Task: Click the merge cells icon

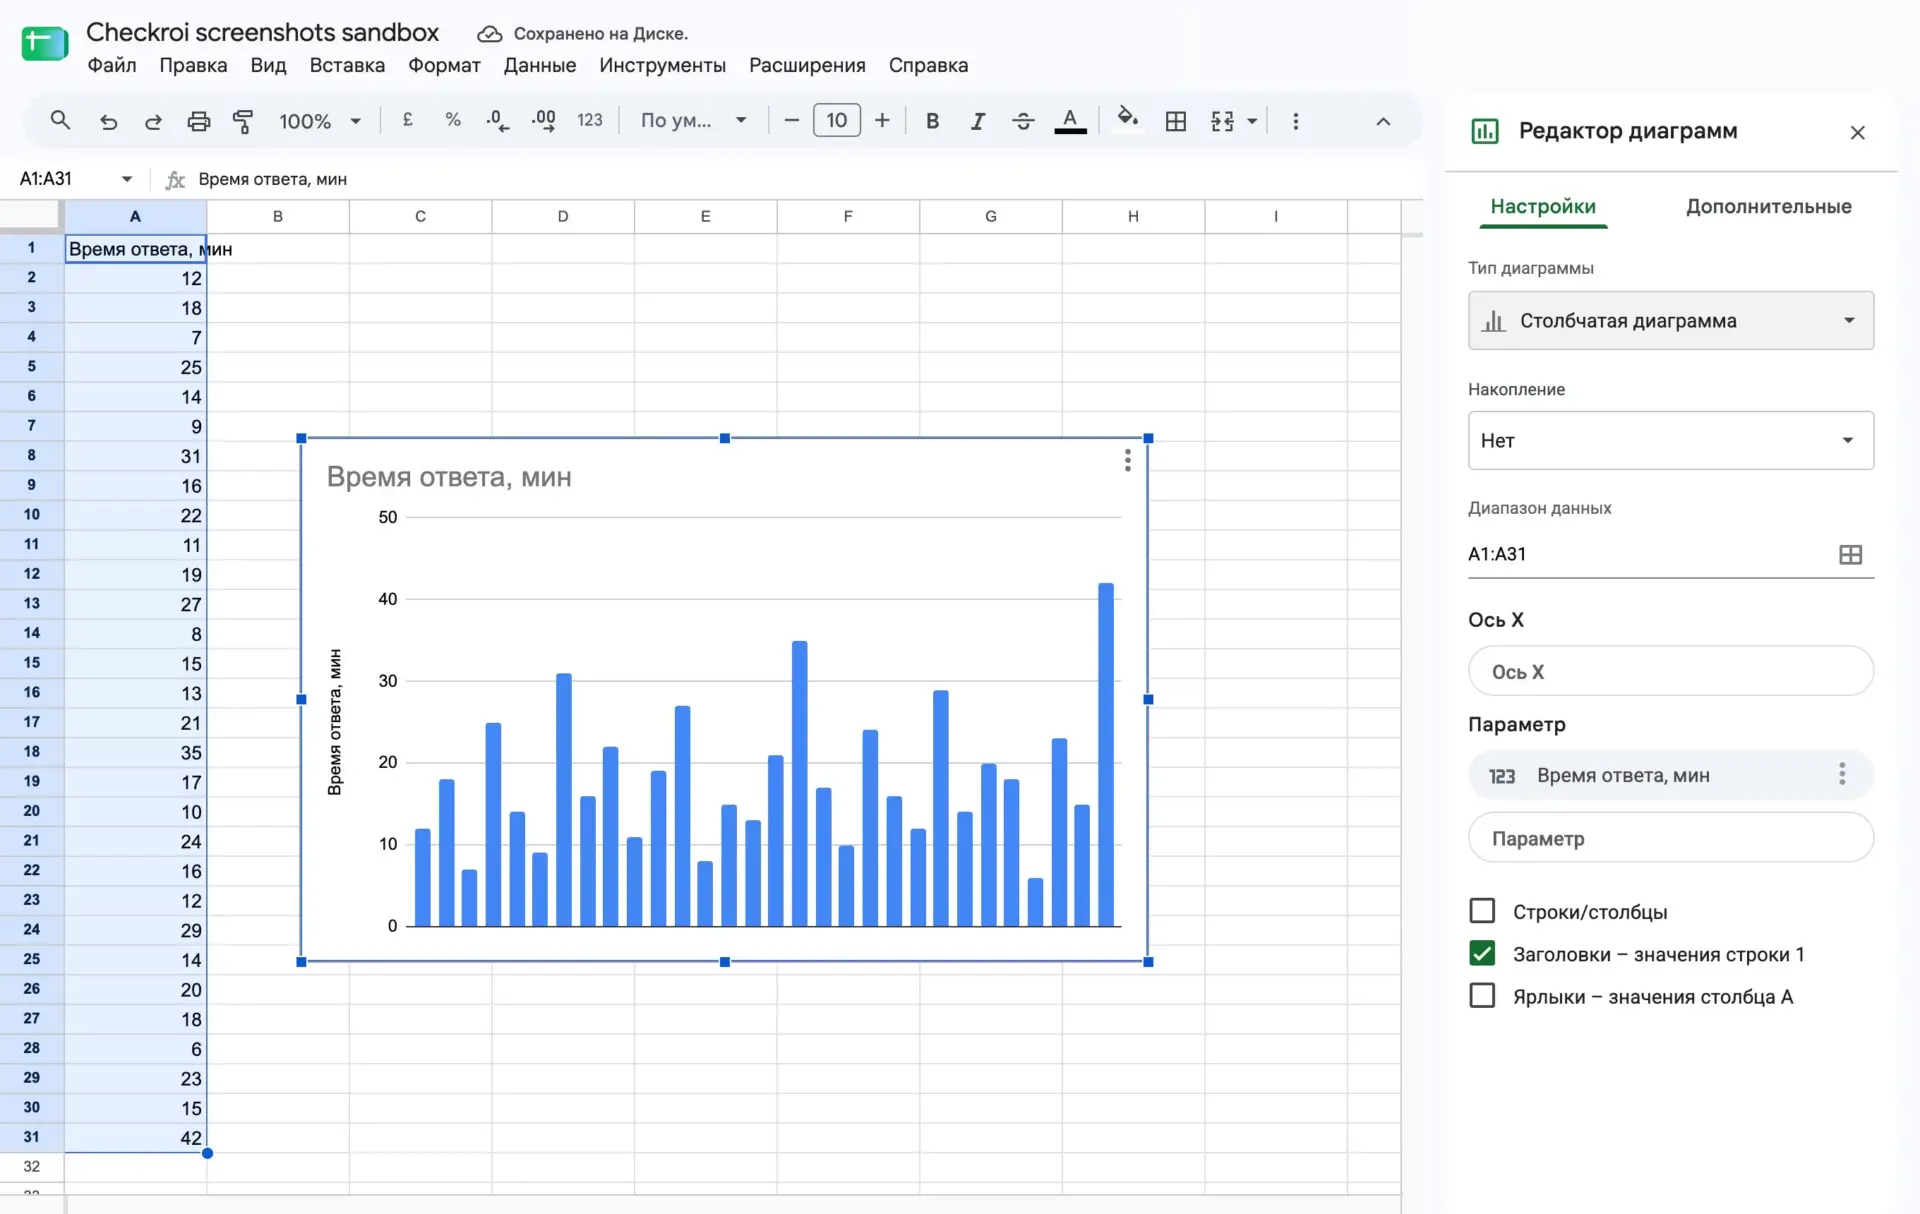Action: point(1222,121)
